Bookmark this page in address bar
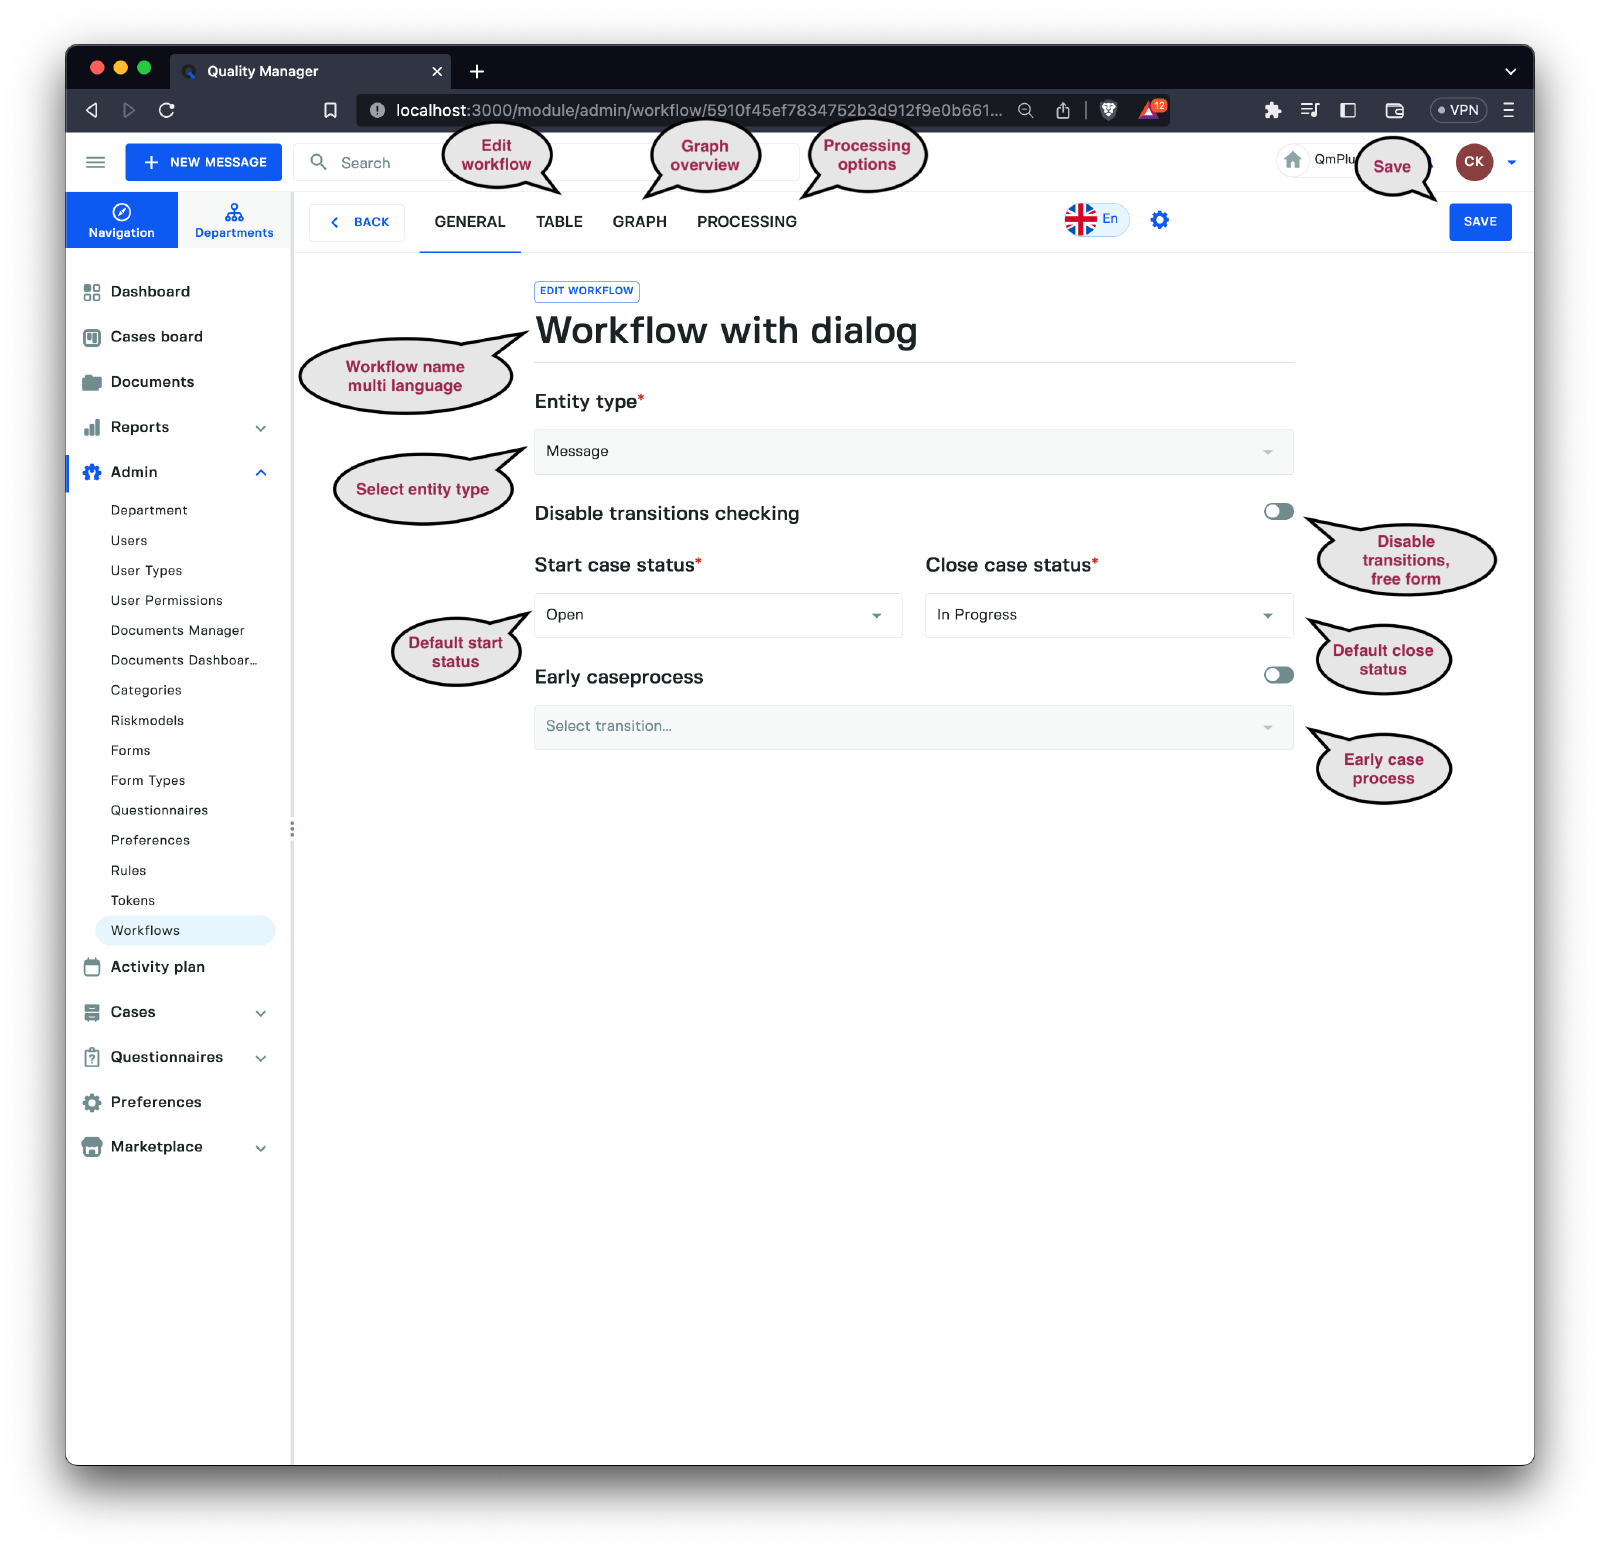The height and width of the screenshot is (1552, 1600). point(330,110)
